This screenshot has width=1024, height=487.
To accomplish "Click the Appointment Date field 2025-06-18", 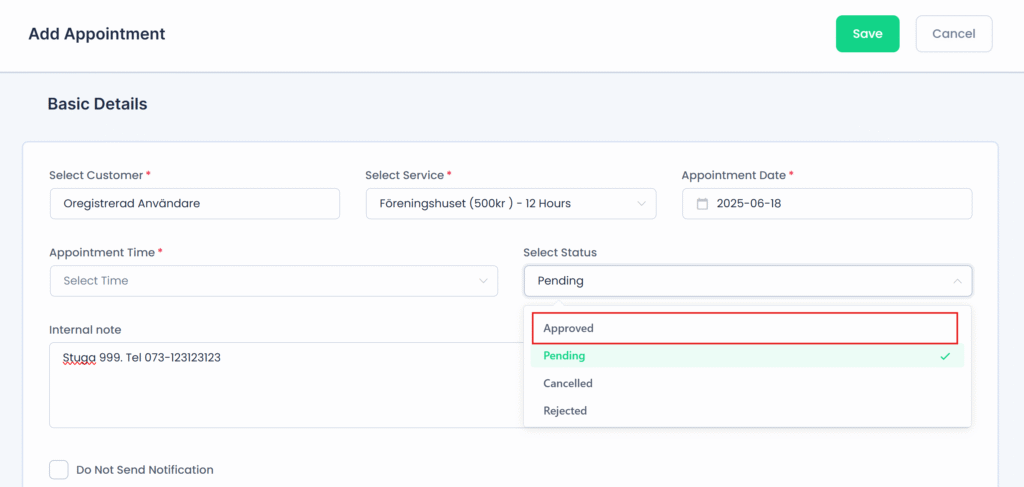I will 827,204.
